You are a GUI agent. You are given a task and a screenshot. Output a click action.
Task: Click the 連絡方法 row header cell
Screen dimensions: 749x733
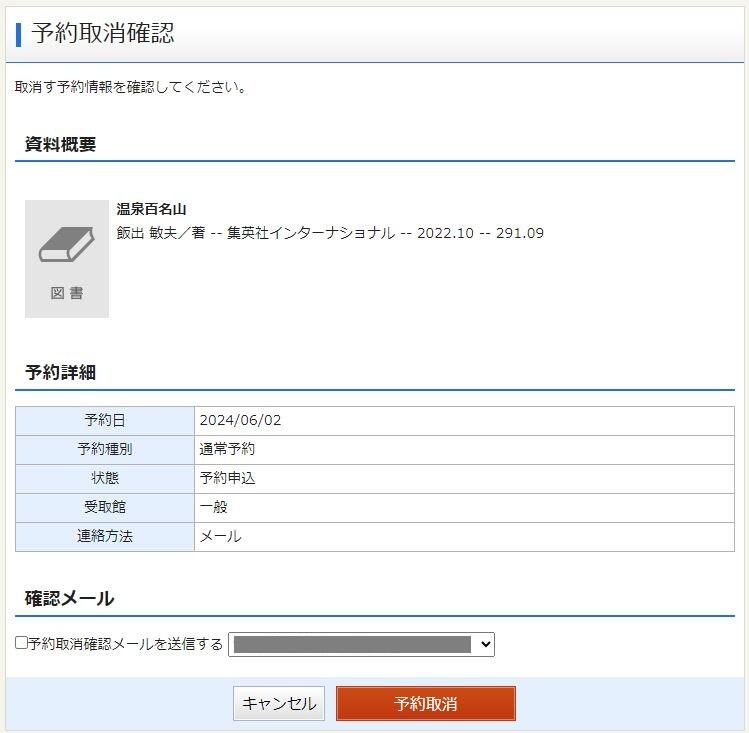coord(105,536)
